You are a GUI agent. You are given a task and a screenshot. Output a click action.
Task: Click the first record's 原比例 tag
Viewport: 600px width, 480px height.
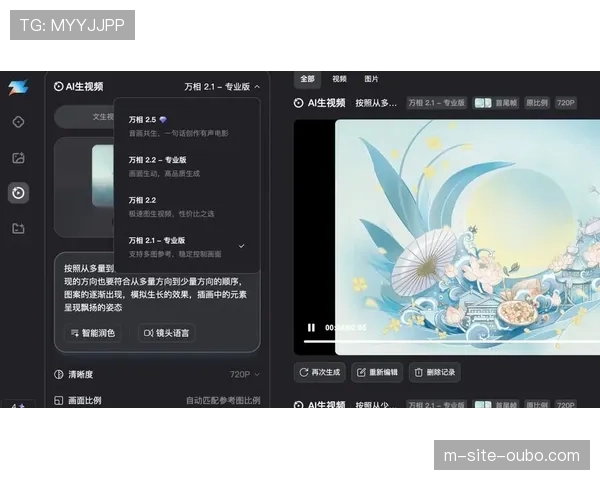point(537,103)
